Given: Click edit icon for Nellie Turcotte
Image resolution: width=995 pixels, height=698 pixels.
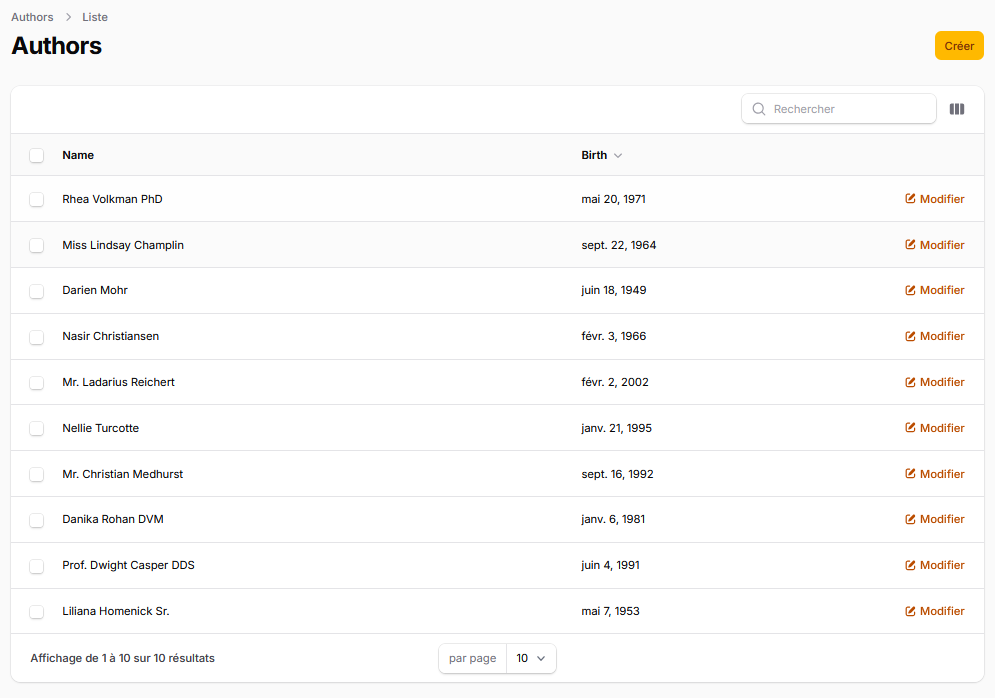Looking at the screenshot, I should click(x=910, y=428).
